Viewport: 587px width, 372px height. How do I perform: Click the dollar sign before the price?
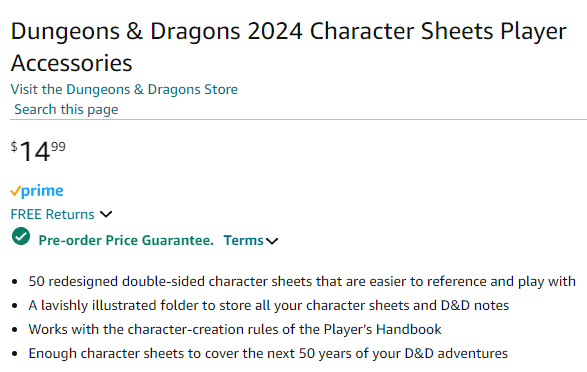pyautogui.click(x=14, y=146)
